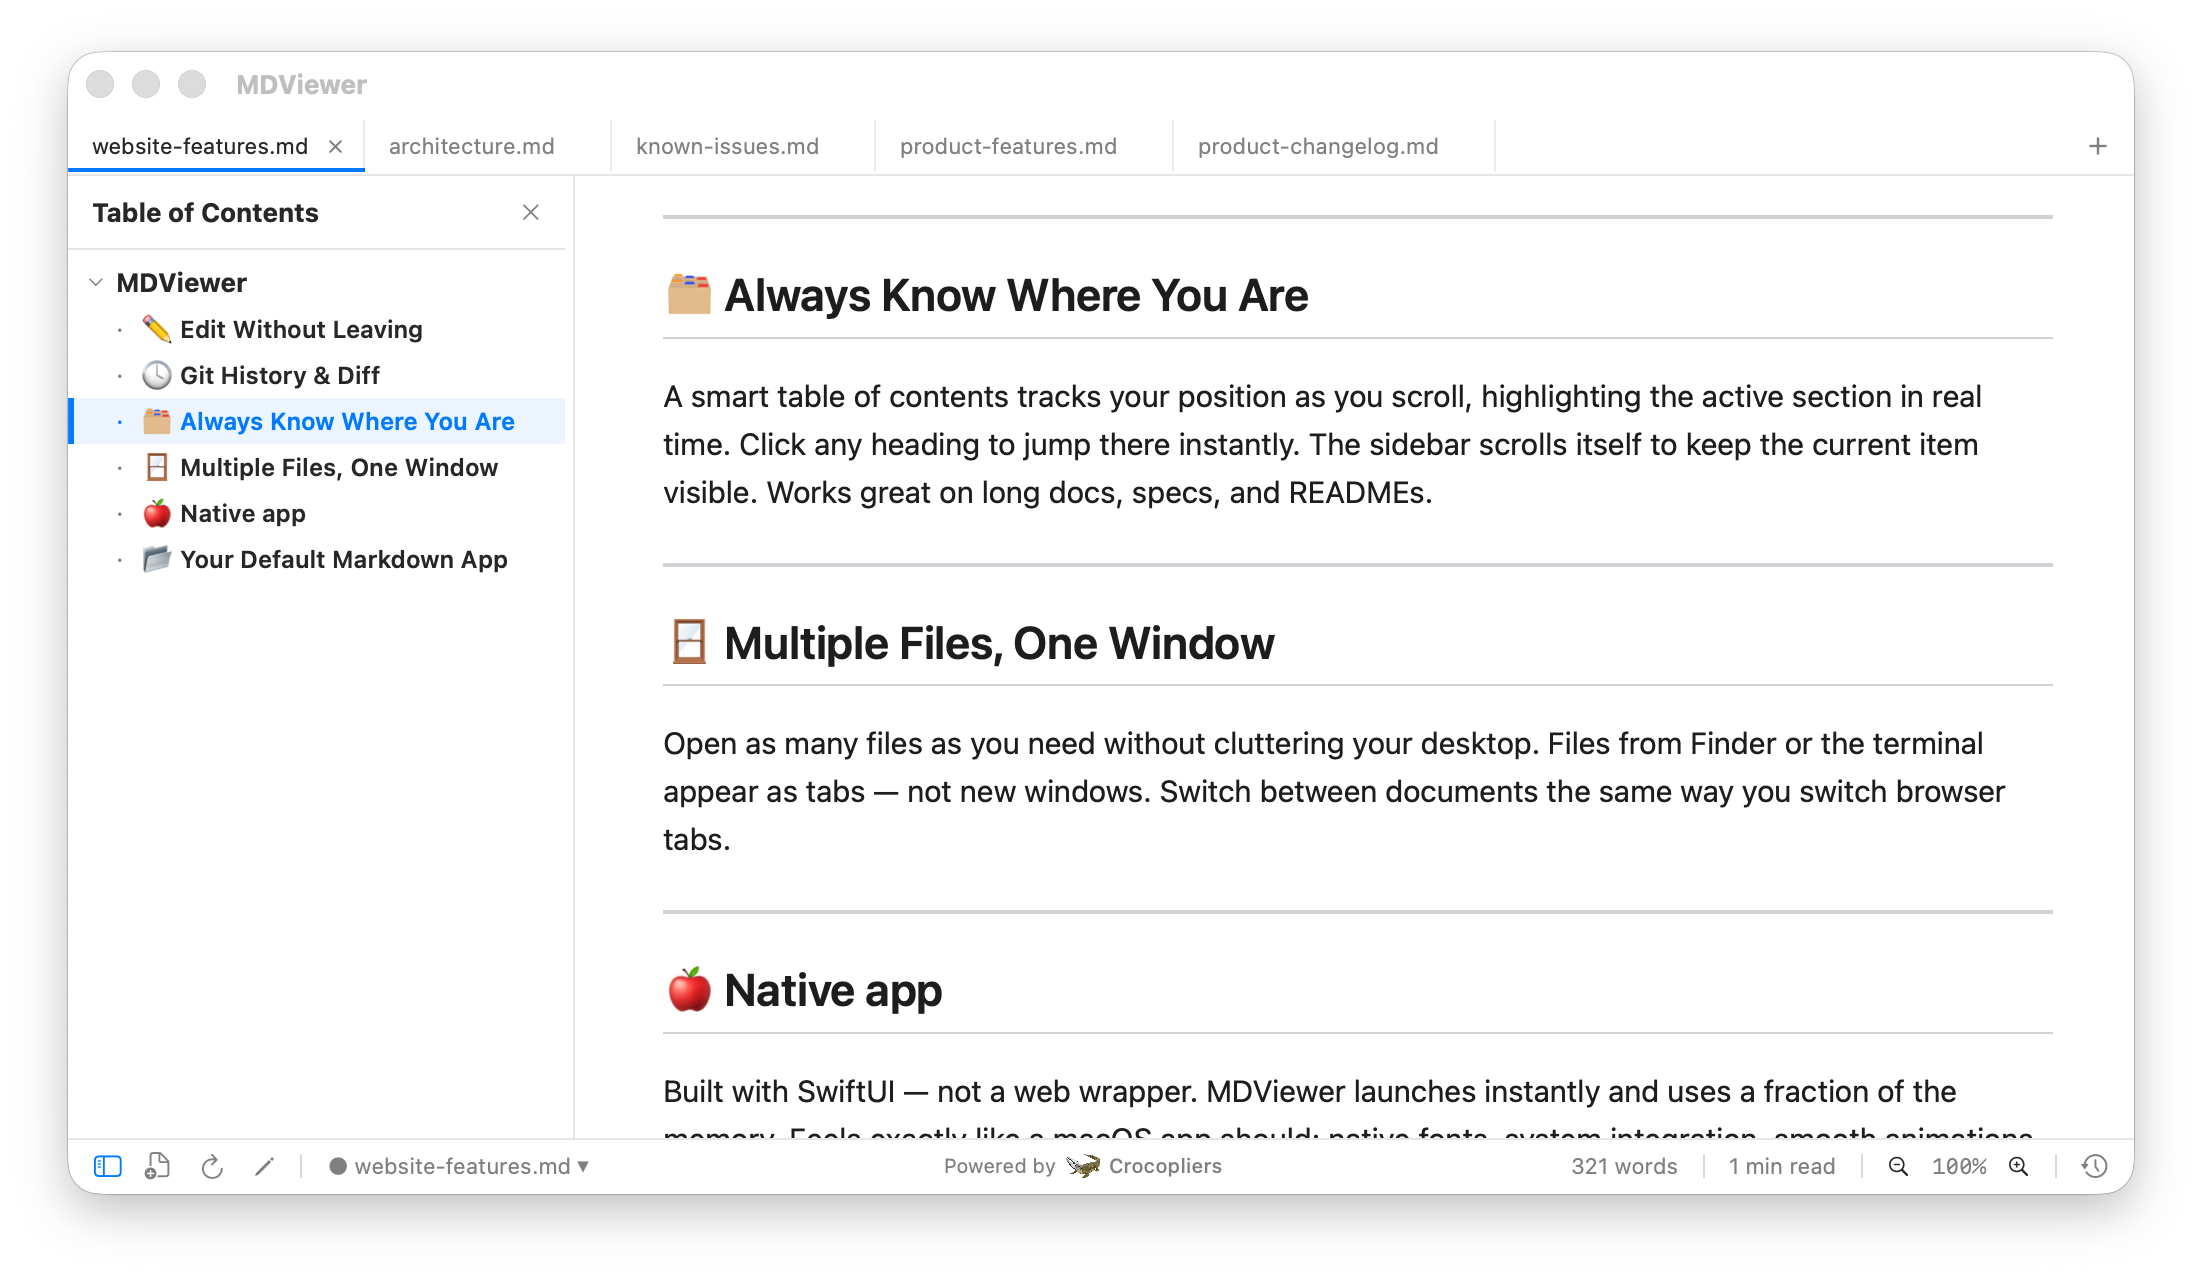Create a new file with the document-plus icon

pyautogui.click(x=157, y=1166)
